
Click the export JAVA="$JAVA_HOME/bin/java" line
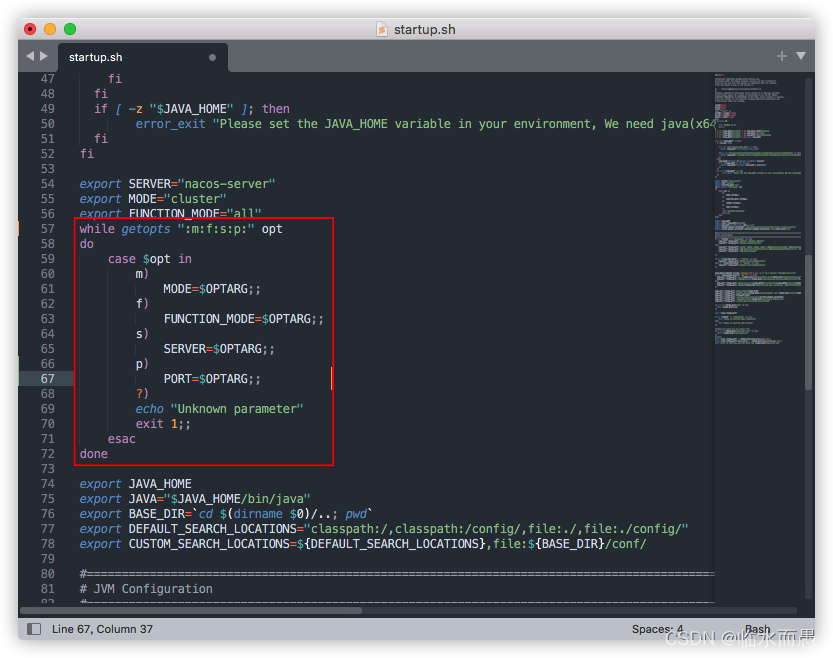195,499
